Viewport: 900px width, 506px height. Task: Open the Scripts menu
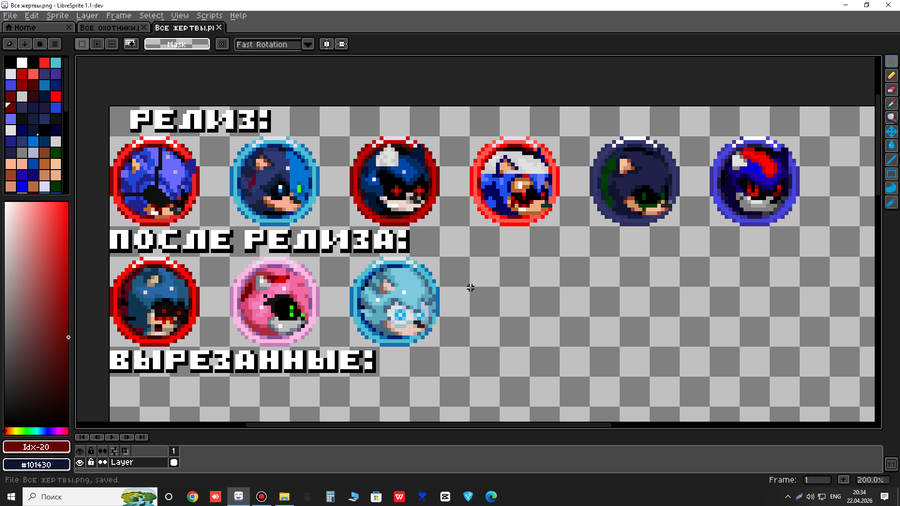(210, 15)
